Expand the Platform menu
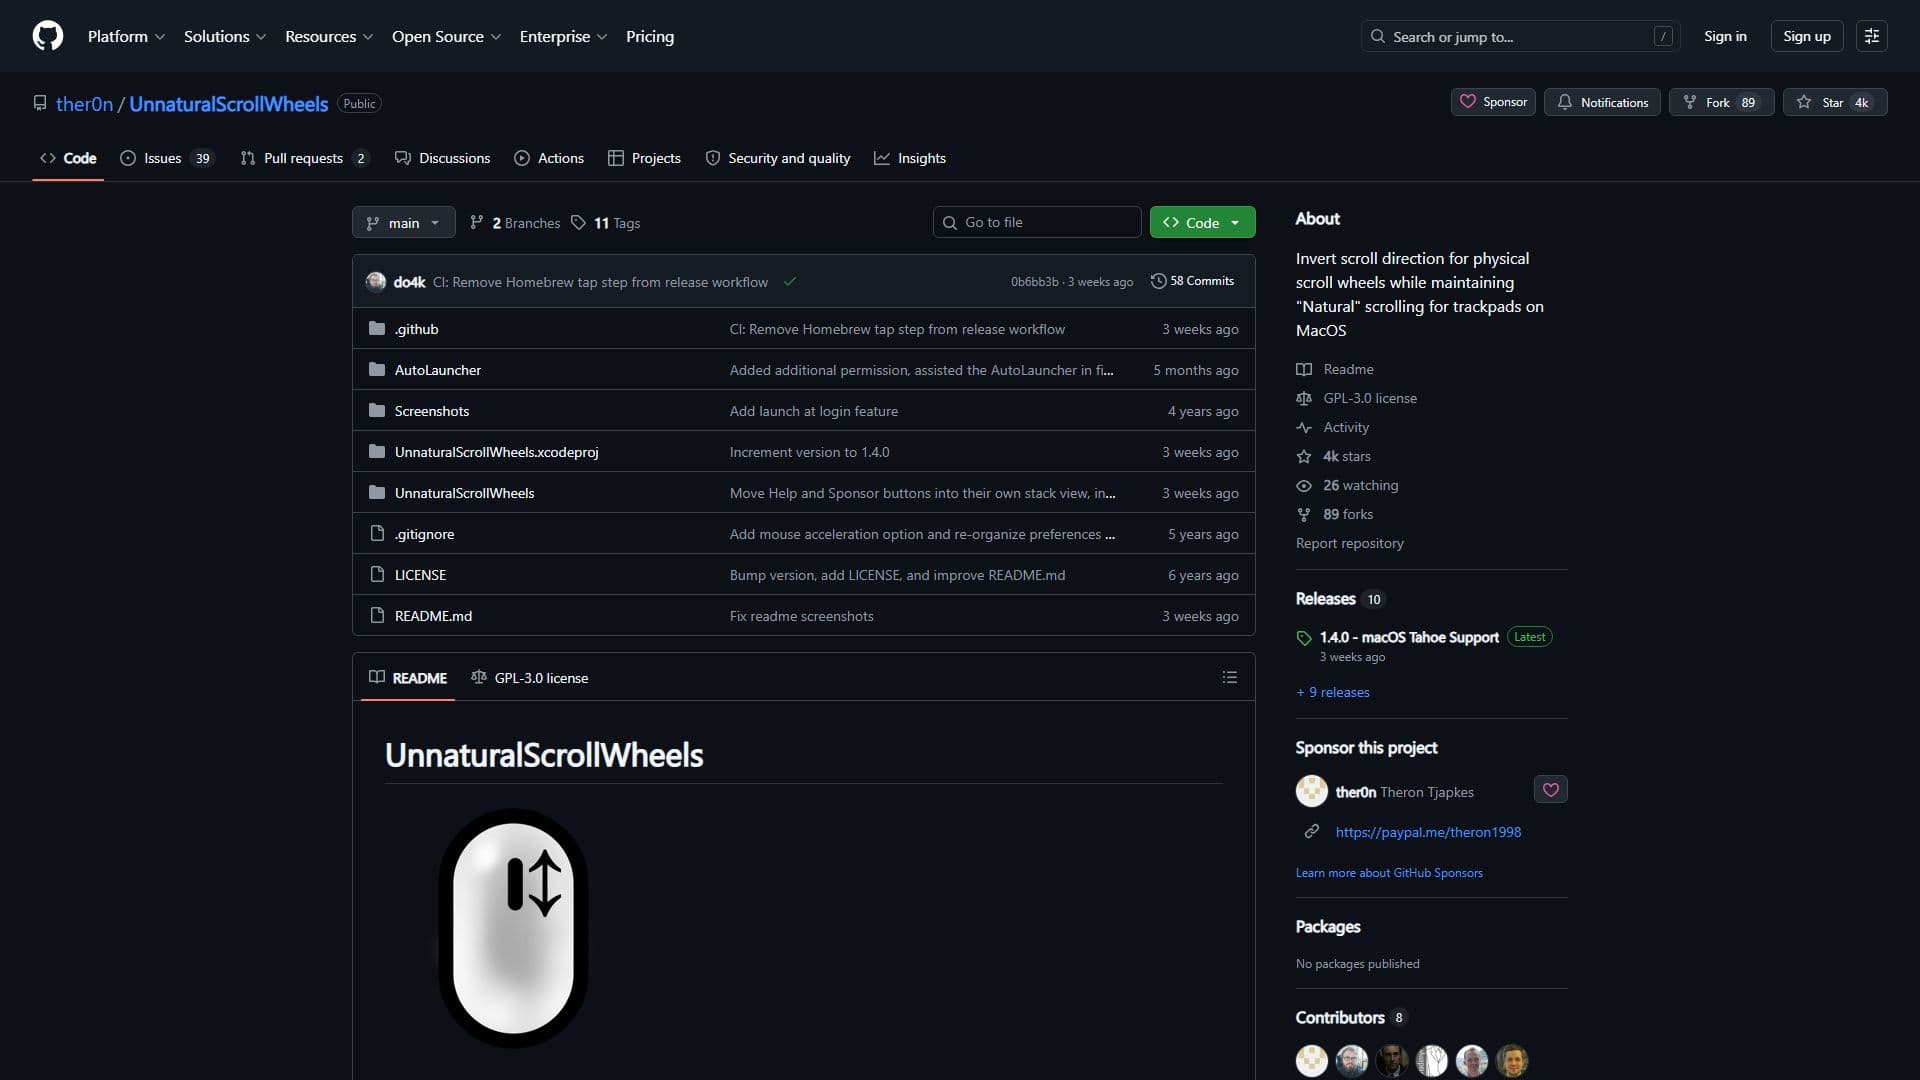1920x1080 pixels. coord(126,36)
